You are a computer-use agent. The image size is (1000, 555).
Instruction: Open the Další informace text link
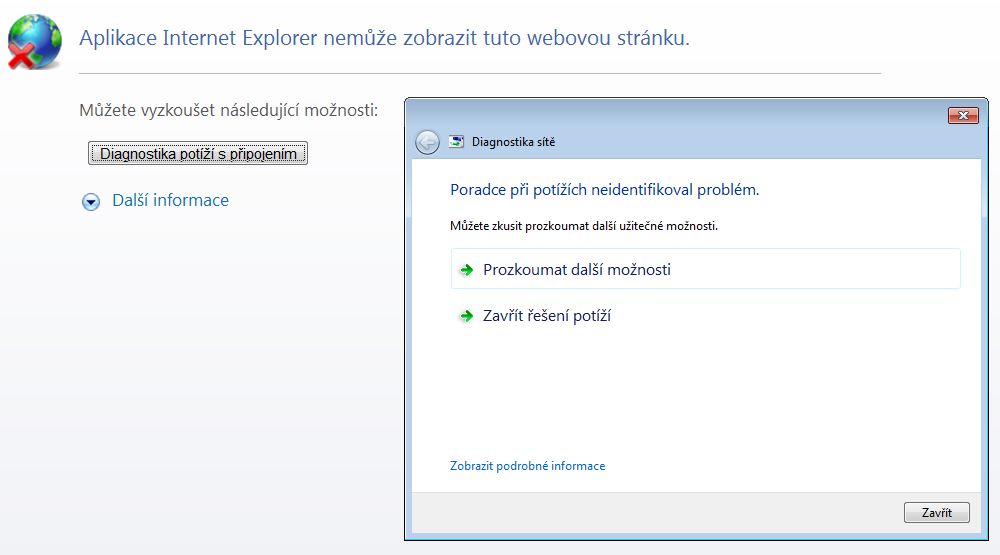(170, 200)
